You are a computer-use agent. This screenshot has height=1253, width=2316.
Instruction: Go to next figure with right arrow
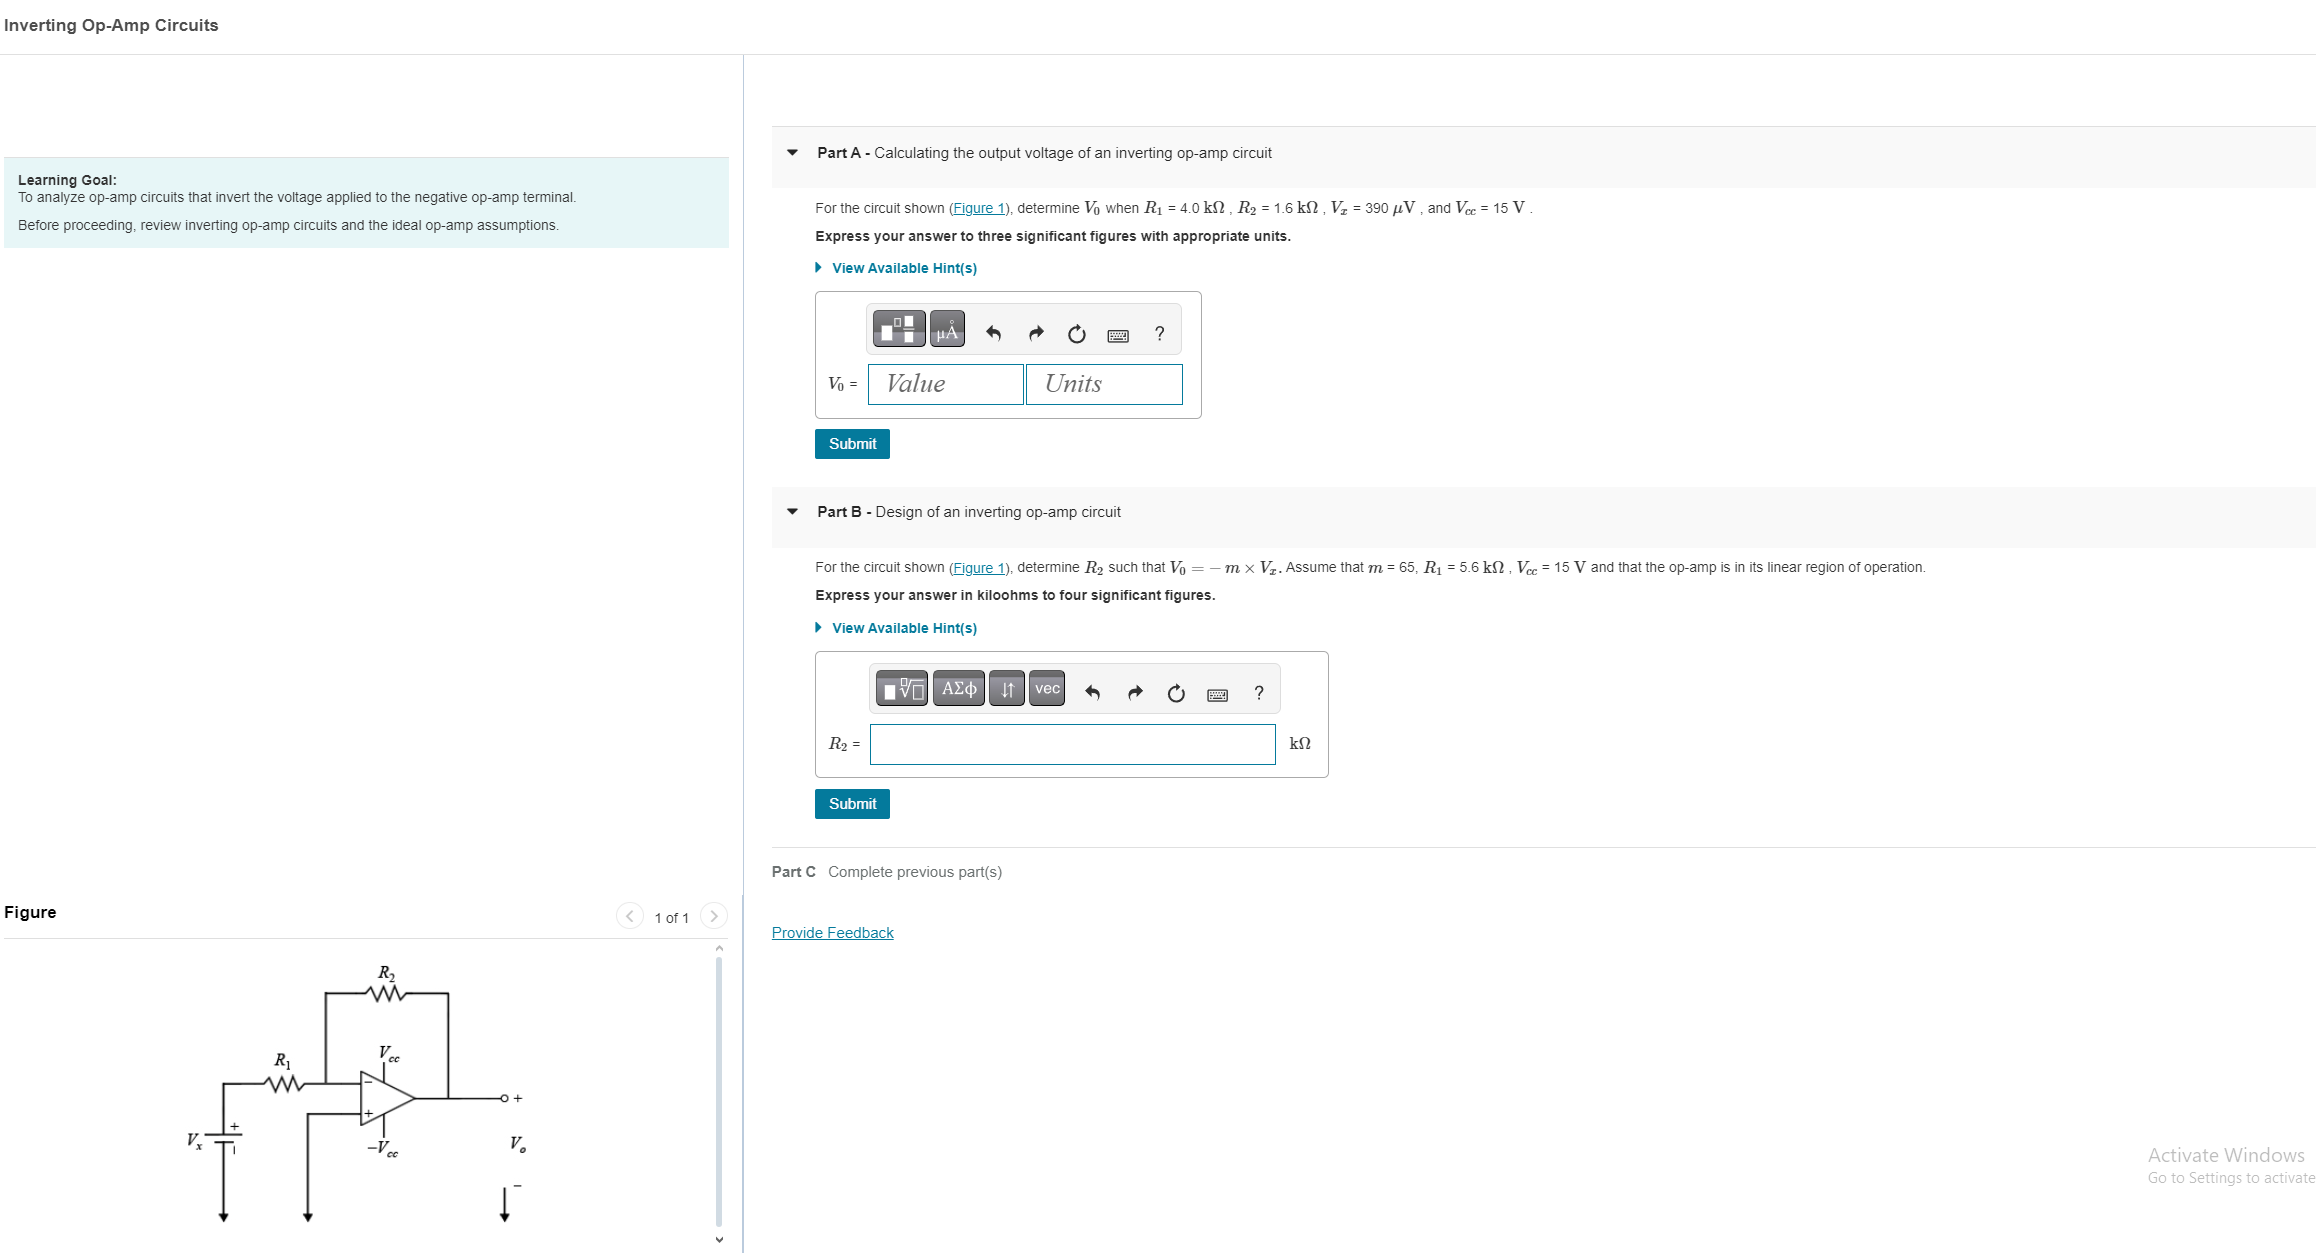713,916
